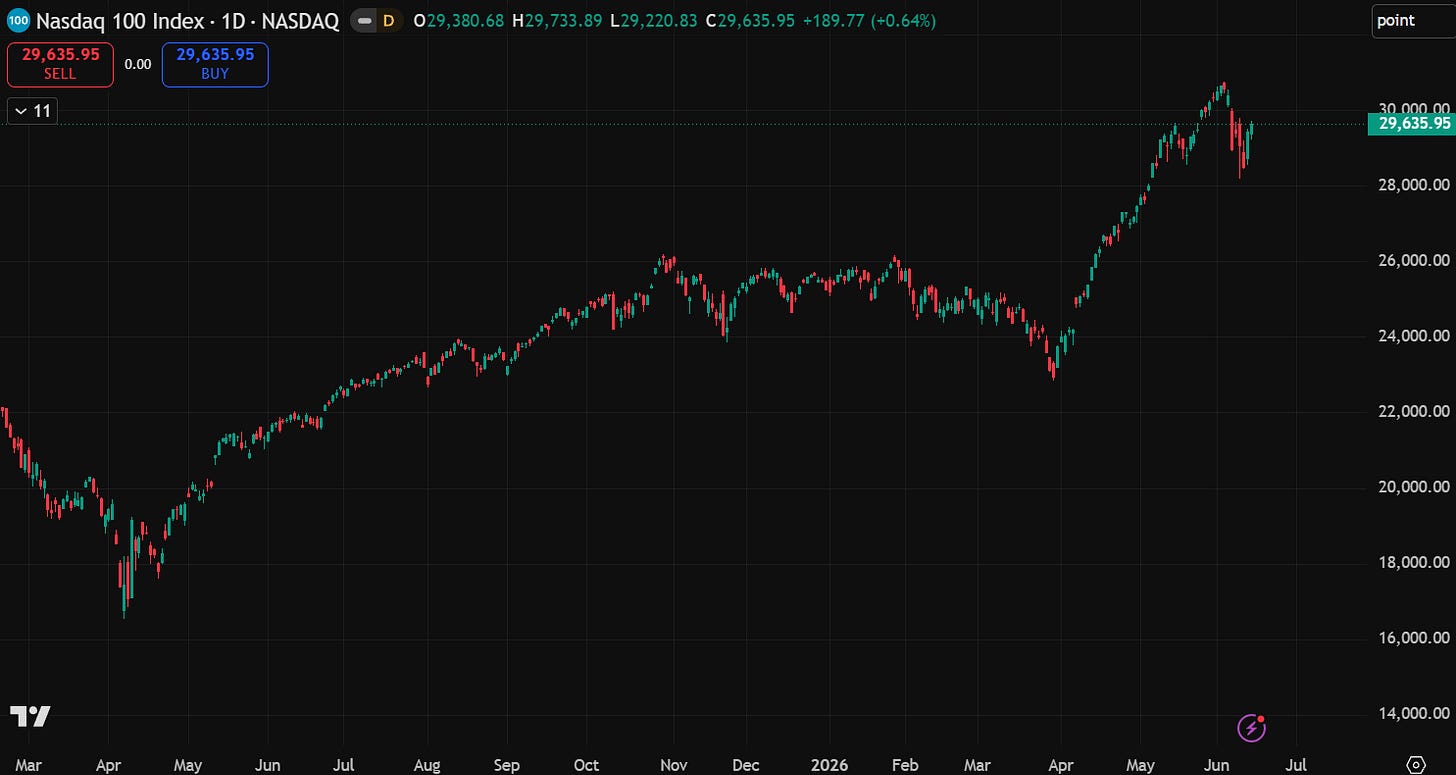Screen dimensions: 1456x775
Task: Click the close value in the OHLC row
Action: point(751,20)
